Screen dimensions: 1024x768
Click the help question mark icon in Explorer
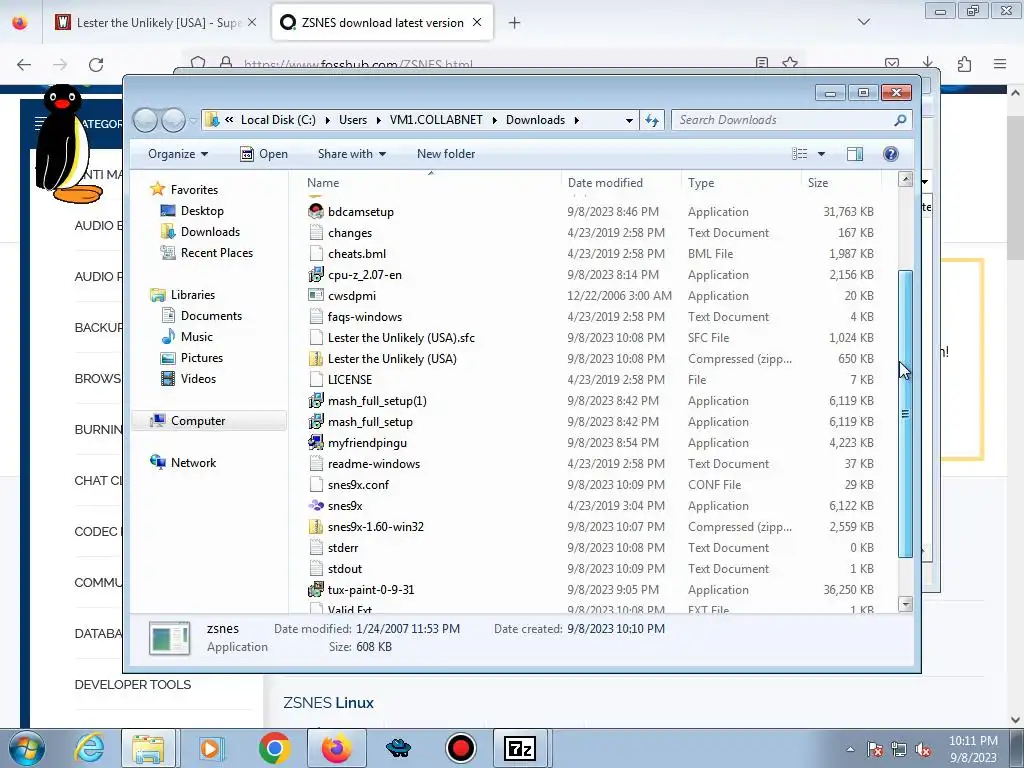[890, 153]
